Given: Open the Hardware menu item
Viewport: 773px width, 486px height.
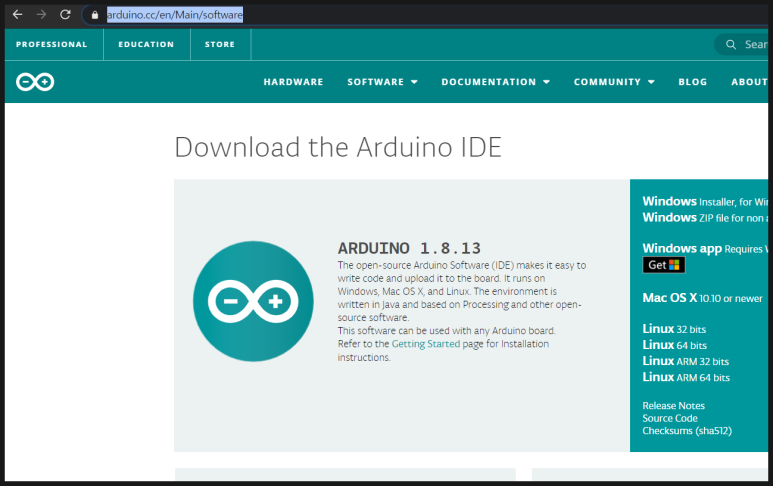Looking at the screenshot, I should (293, 82).
